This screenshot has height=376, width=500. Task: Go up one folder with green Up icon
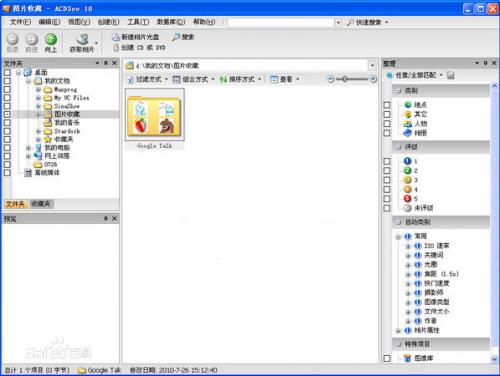click(x=51, y=39)
